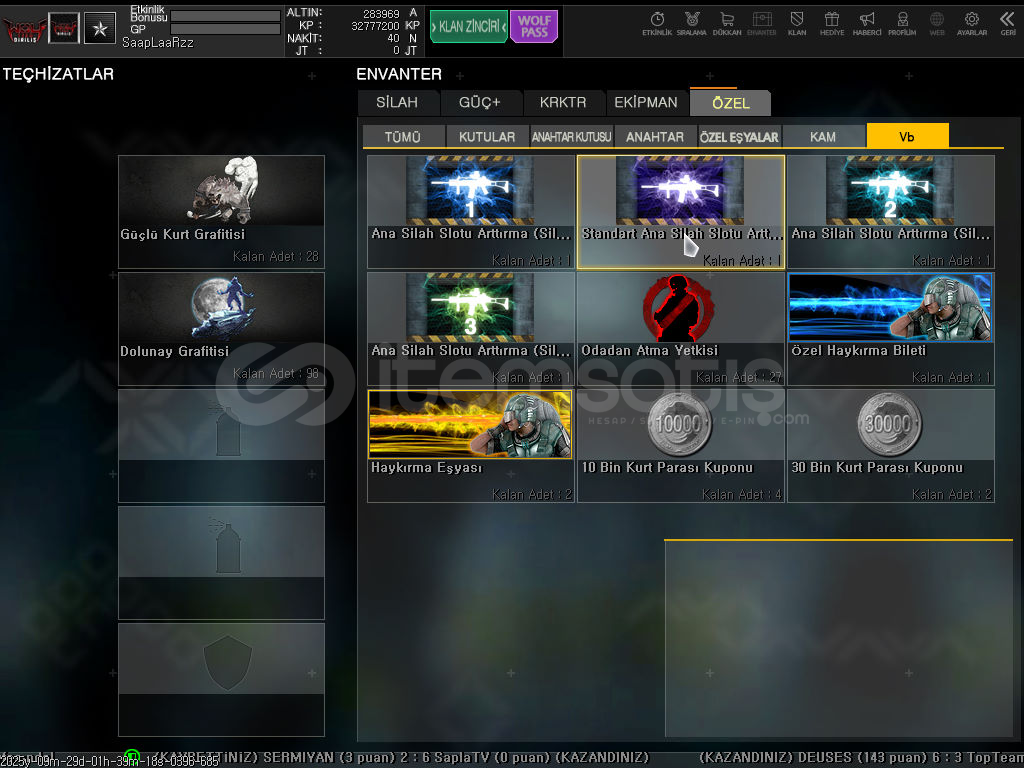
Task: Click the KP balance 32777200
Action: [x=375, y=26]
